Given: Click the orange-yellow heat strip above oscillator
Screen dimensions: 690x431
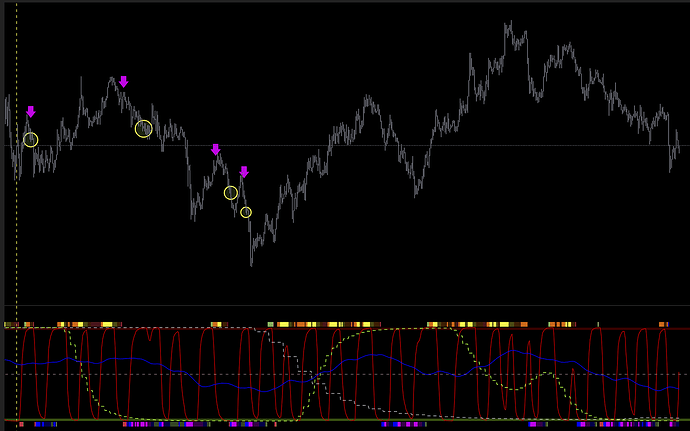Looking at the screenshot, I should coord(320,324).
